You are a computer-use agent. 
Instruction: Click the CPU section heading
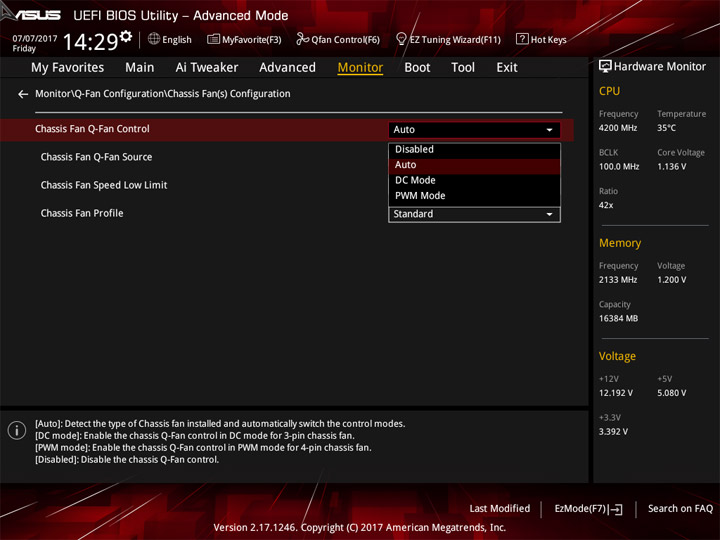609,91
